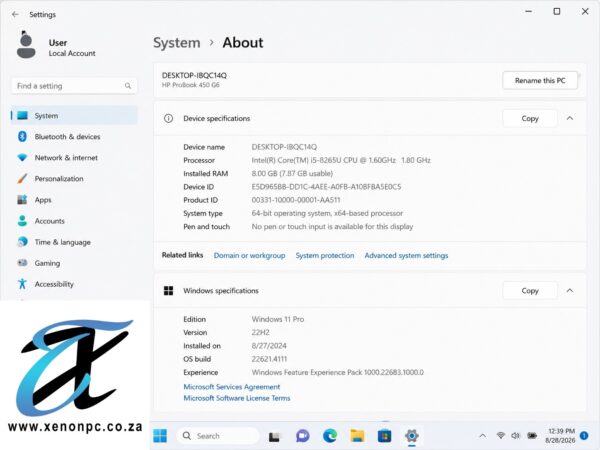Click the Installed on date 8/27/2024

(x=269, y=346)
